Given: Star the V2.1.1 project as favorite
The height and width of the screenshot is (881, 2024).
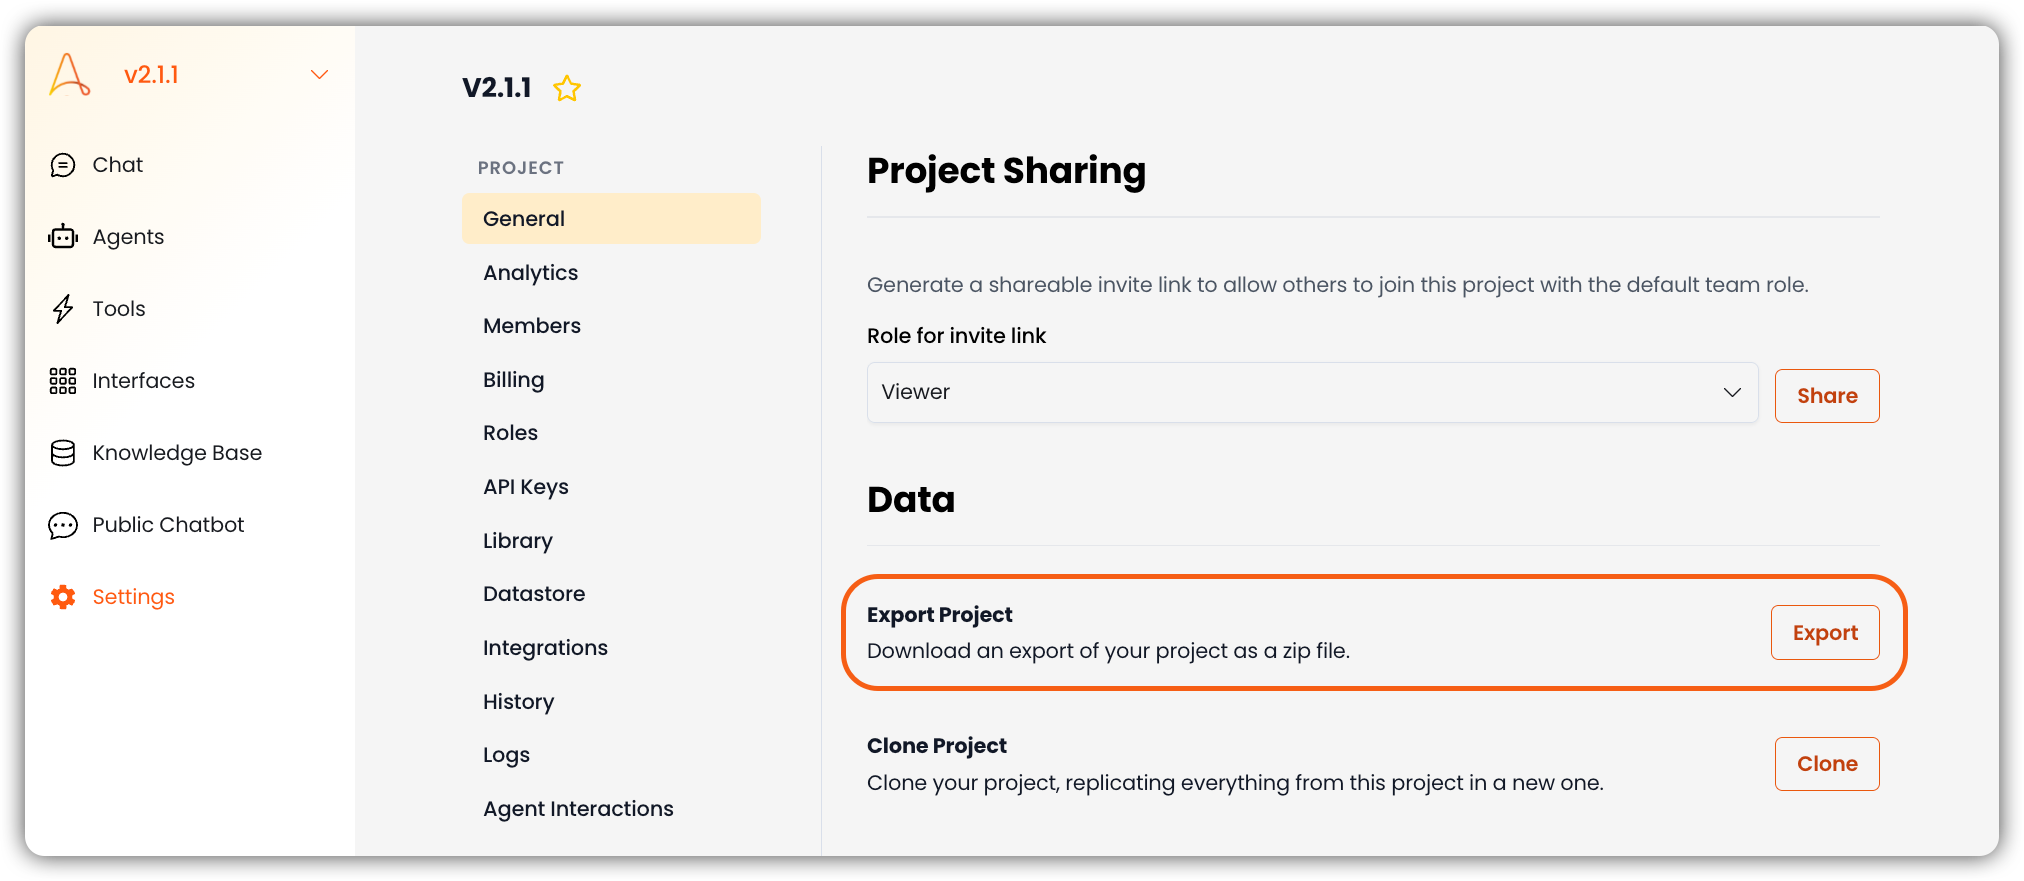Looking at the screenshot, I should pyautogui.click(x=567, y=88).
